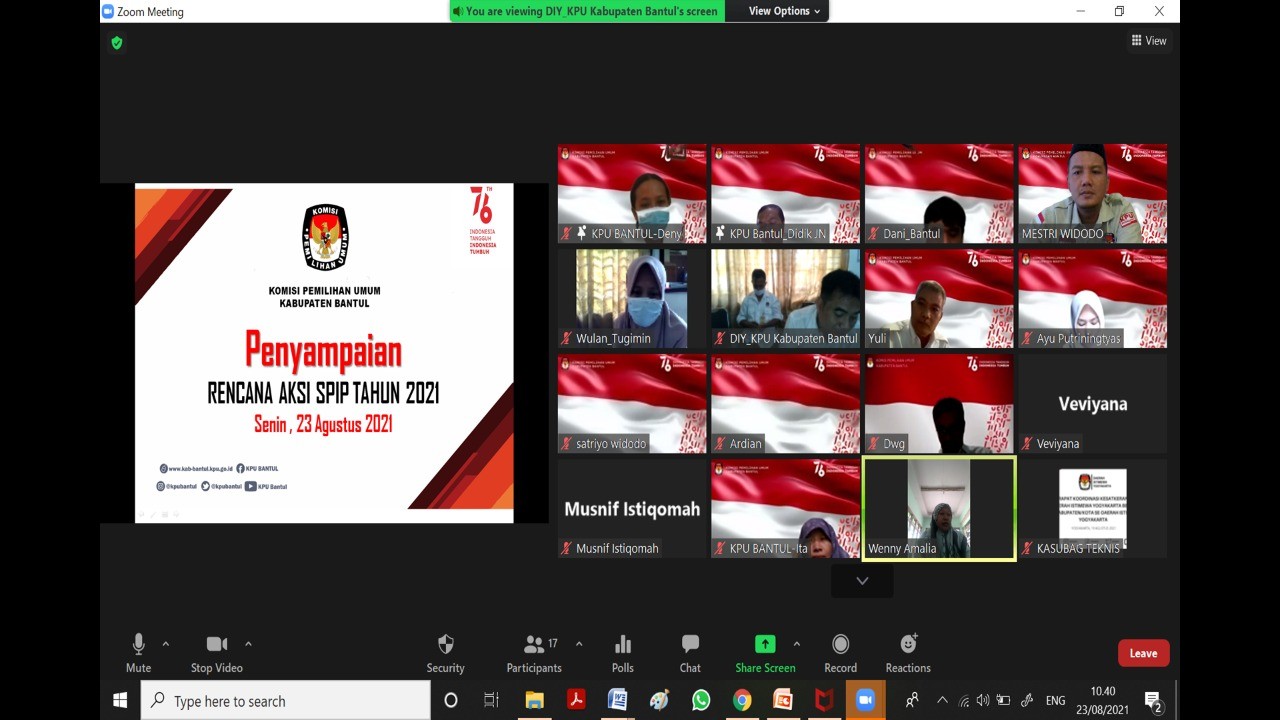Click the green Share Screen icon
Viewport: 1280px width, 720px height.
[765, 645]
